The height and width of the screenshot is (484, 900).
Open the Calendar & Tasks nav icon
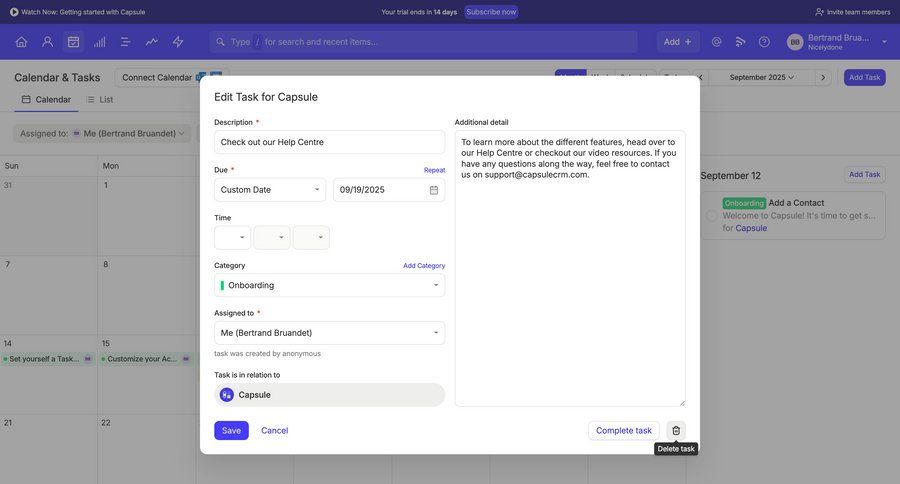click(73, 42)
